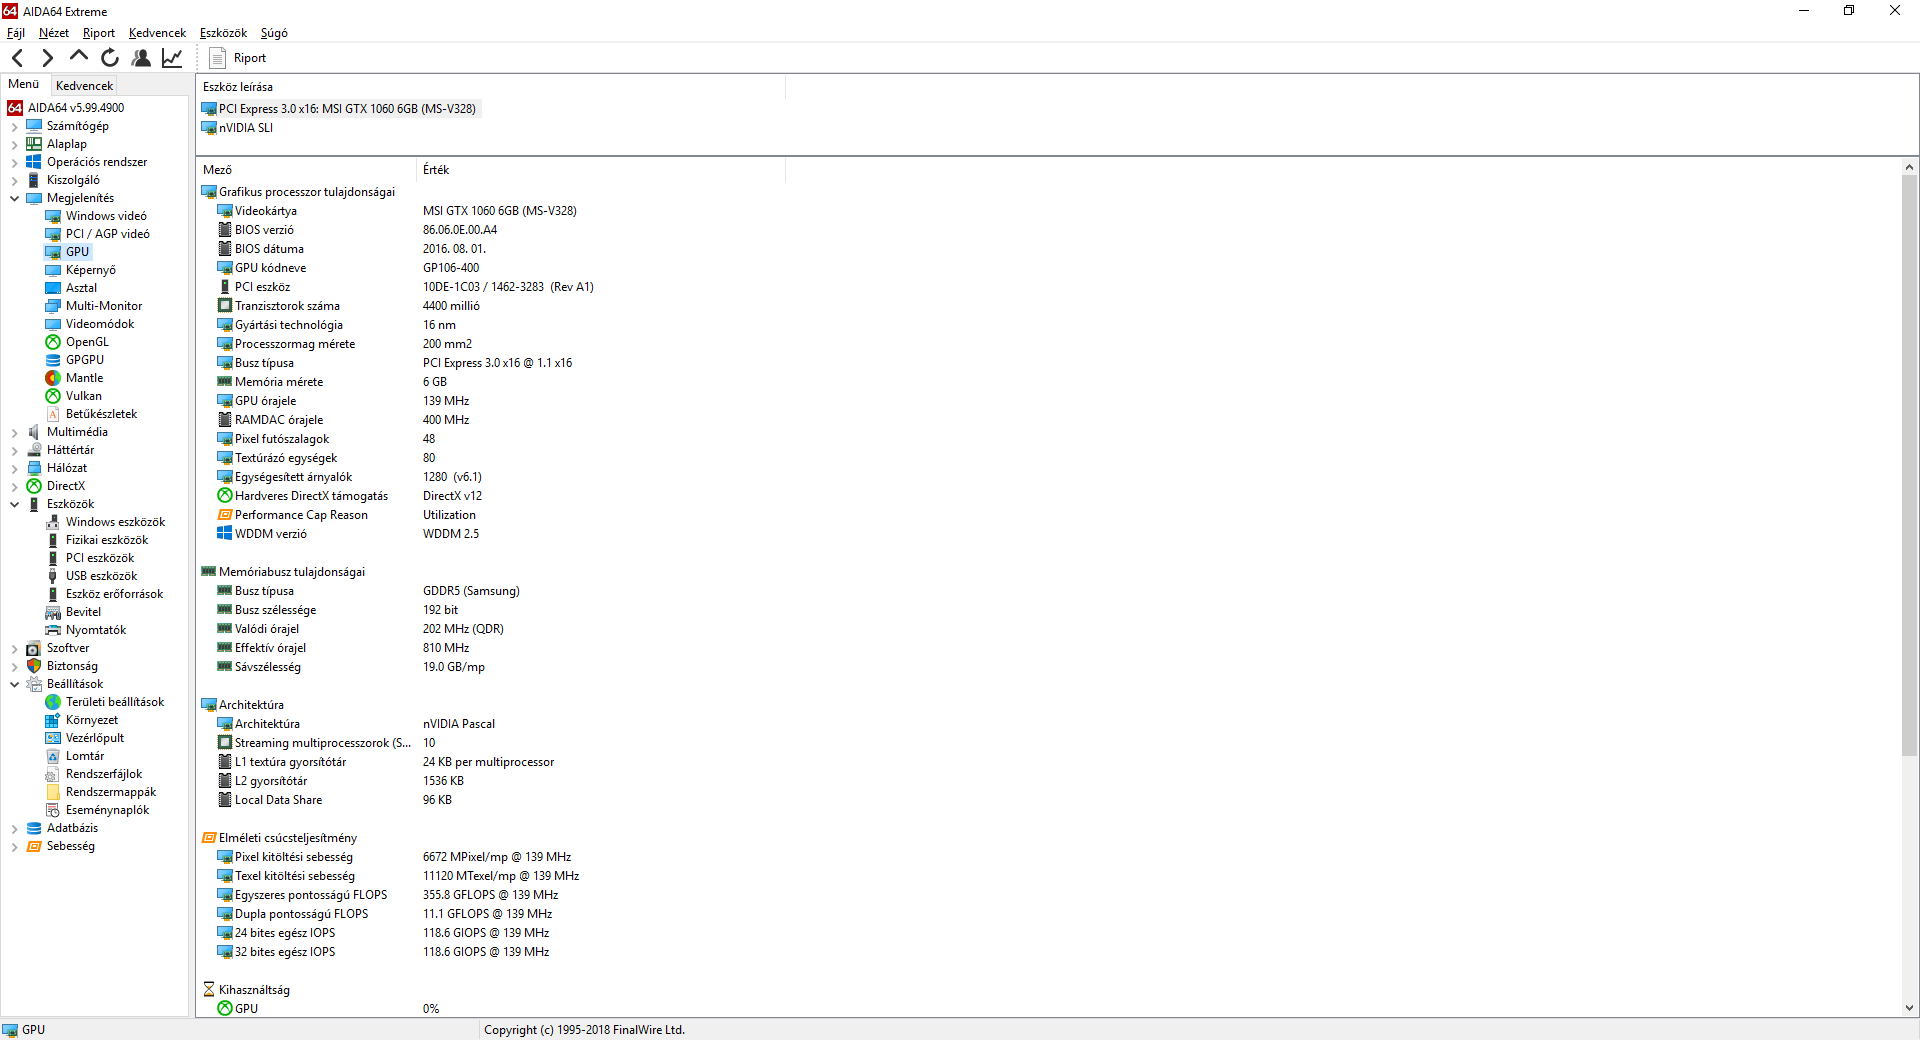Image resolution: width=1920 pixels, height=1040 pixels.
Task: Select the Képernyő monitor icon
Action: point(53,270)
